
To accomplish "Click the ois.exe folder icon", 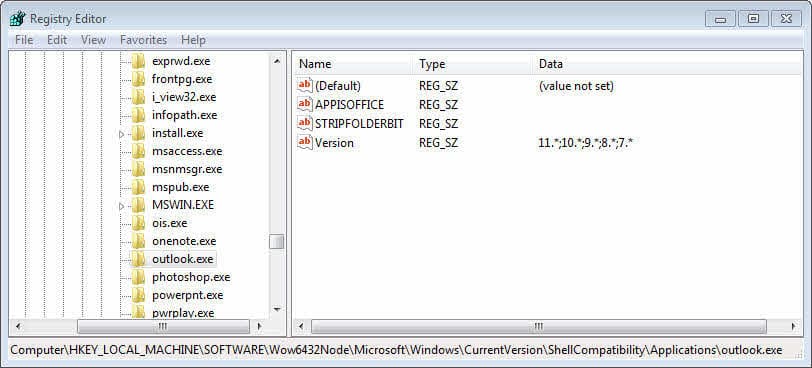I will 138,223.
